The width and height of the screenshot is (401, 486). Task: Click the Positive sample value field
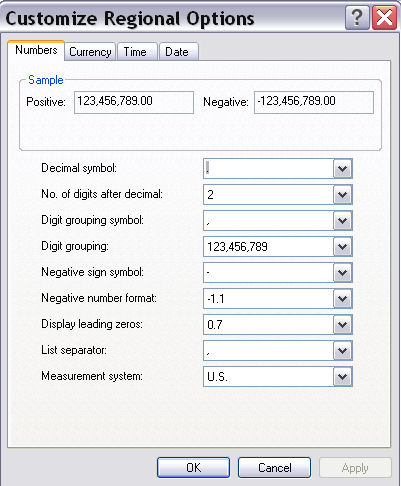(x=134, y=102)
